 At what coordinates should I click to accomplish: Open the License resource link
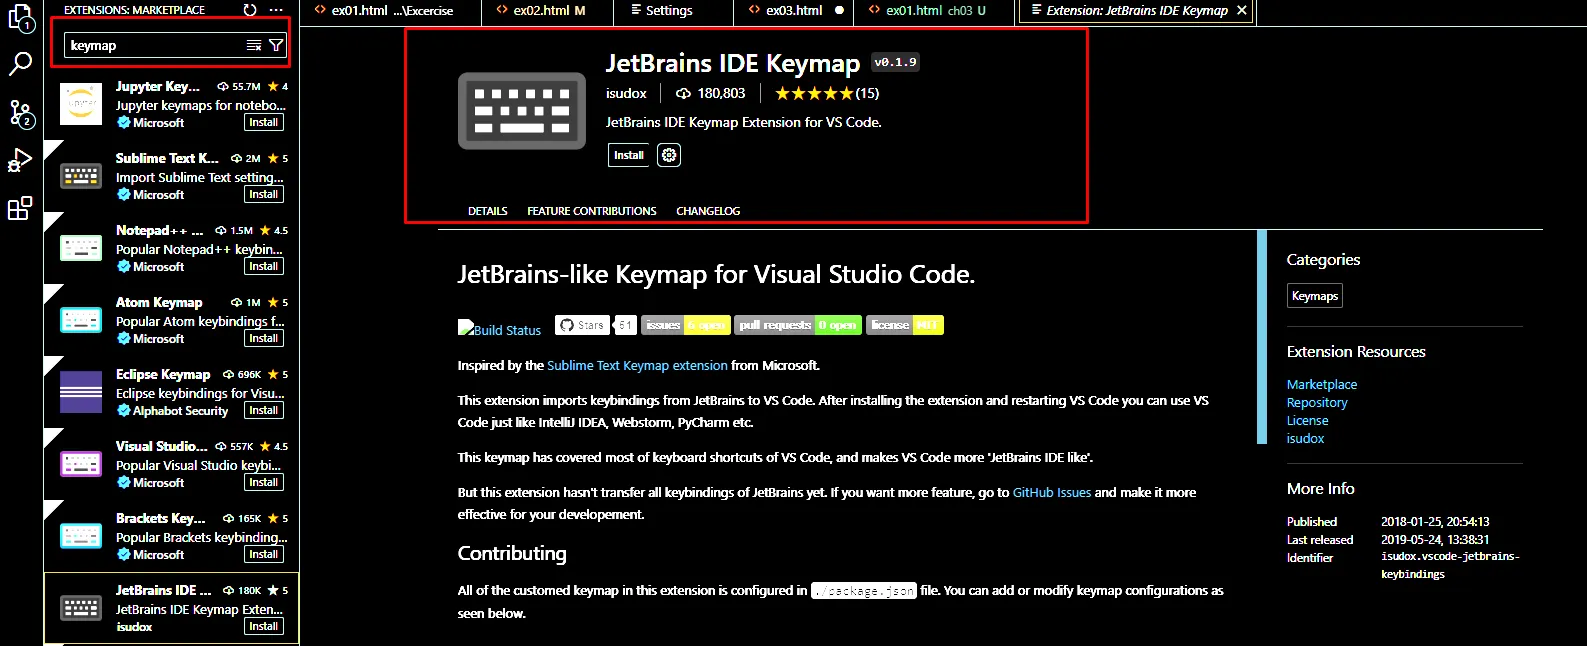coord(1308,420)
